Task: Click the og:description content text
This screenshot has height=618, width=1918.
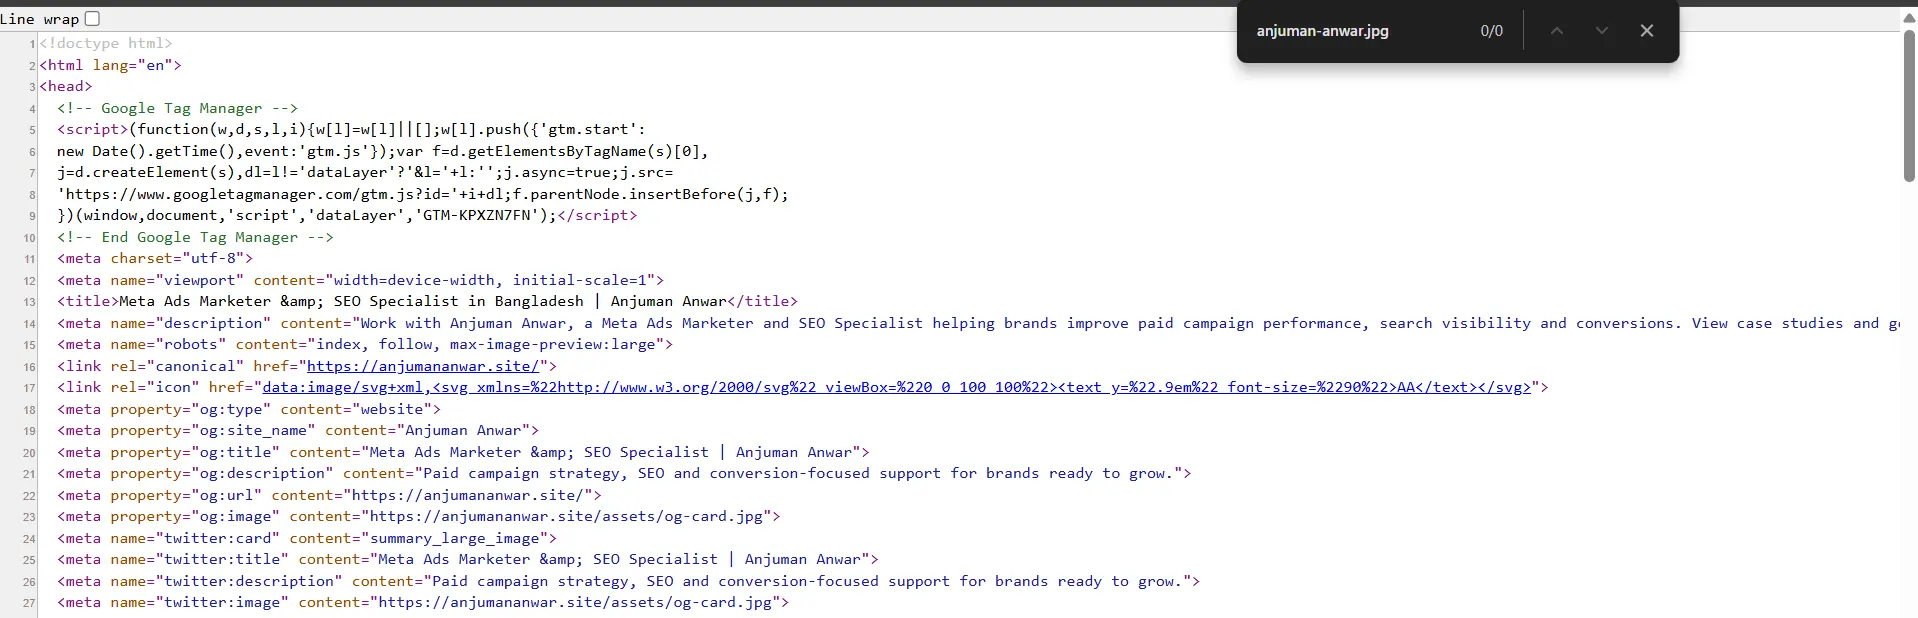Action: pyautogui.click(x=798, y=473)
